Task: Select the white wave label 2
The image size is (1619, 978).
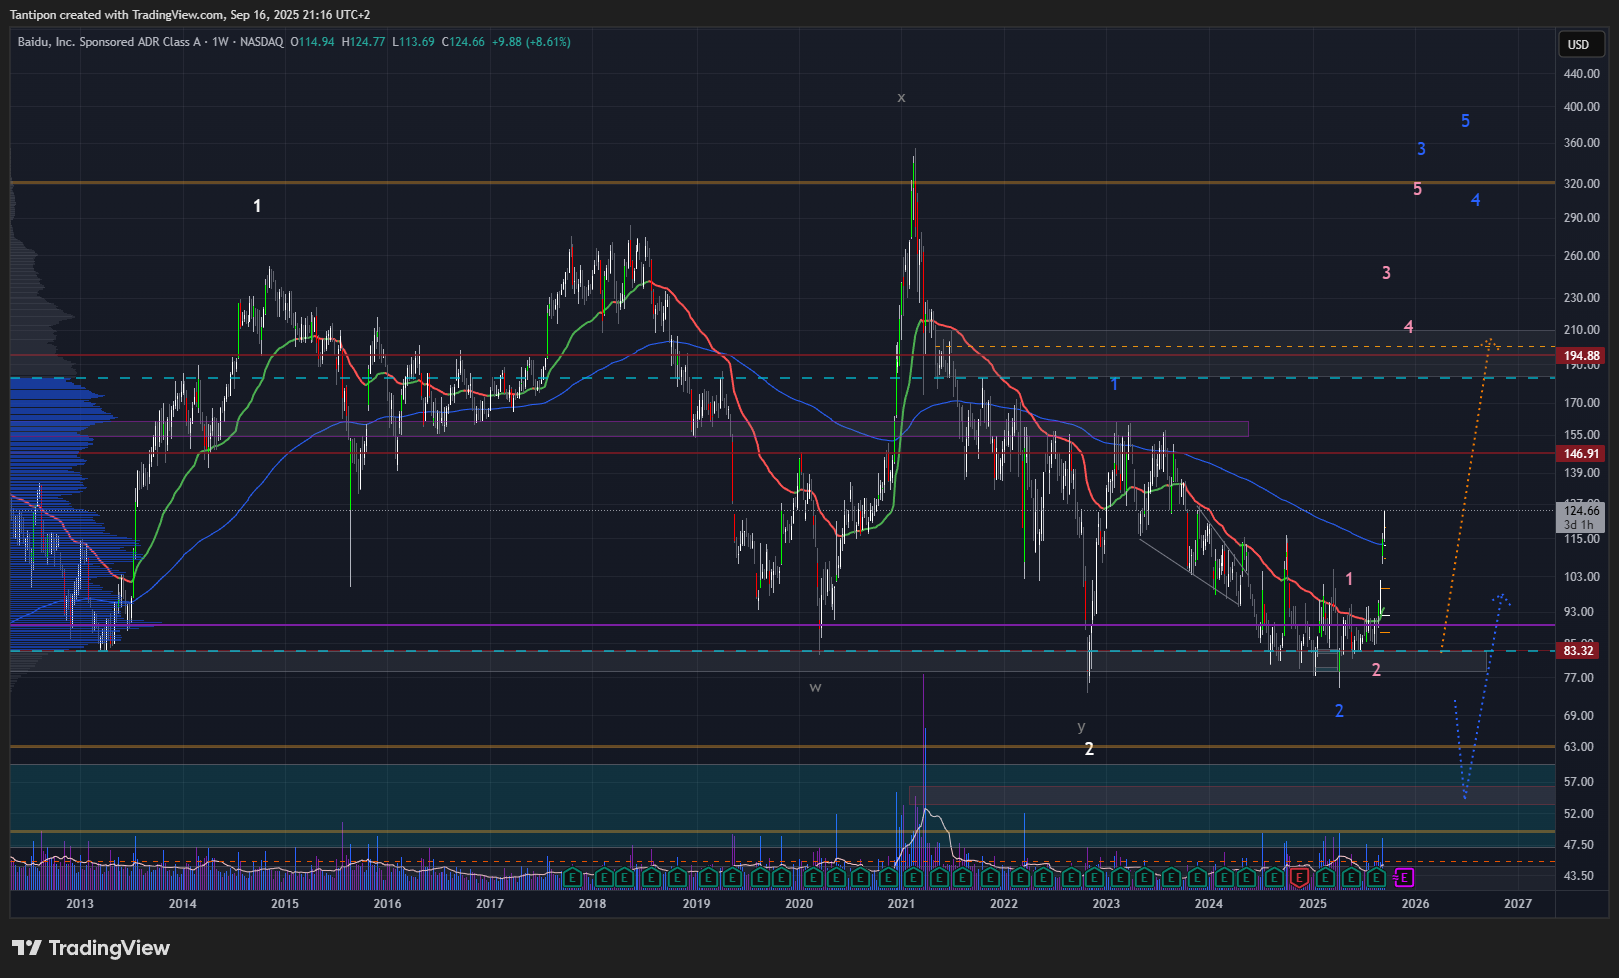Action: tap(1089, 749)
